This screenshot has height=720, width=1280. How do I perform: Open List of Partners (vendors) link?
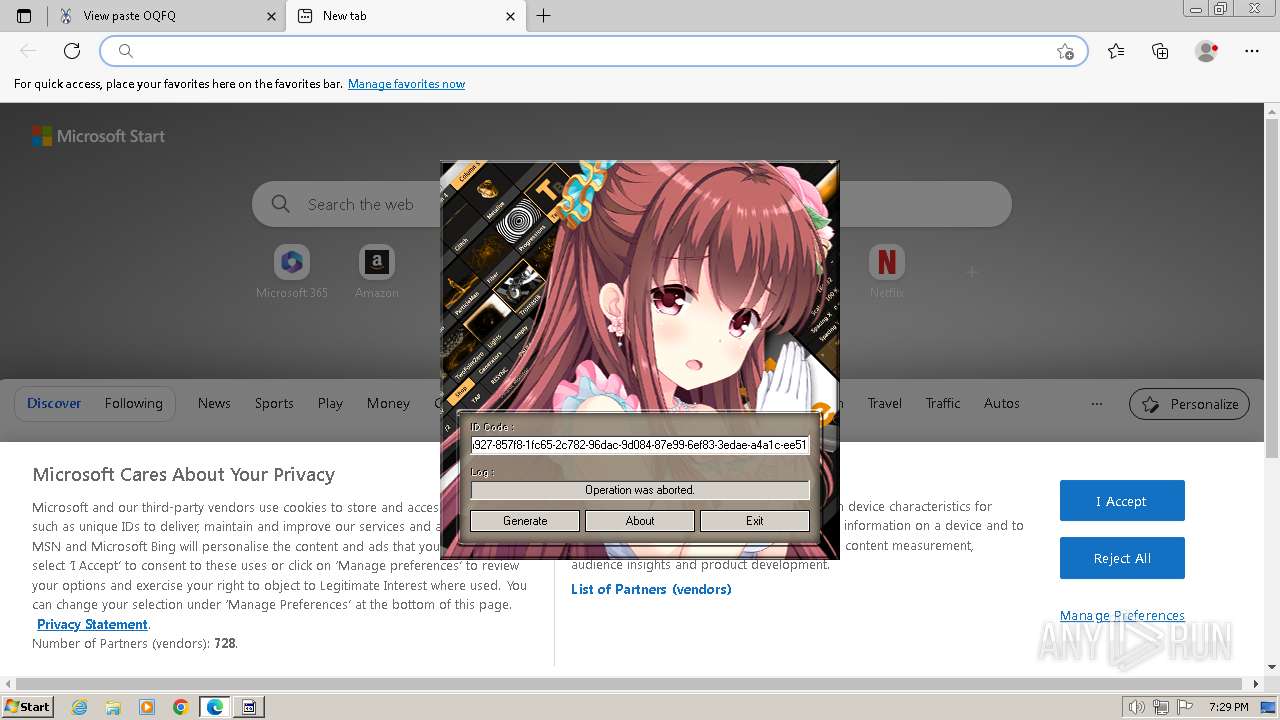(651, 589)
